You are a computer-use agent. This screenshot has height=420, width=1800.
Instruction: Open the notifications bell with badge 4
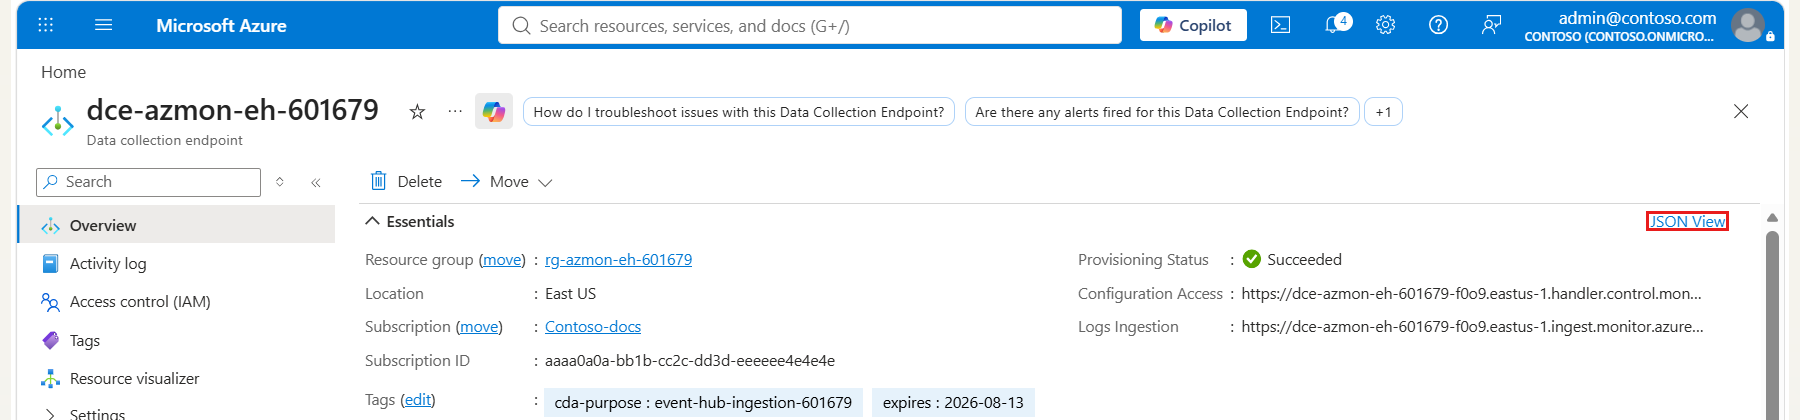[1337, 24]
